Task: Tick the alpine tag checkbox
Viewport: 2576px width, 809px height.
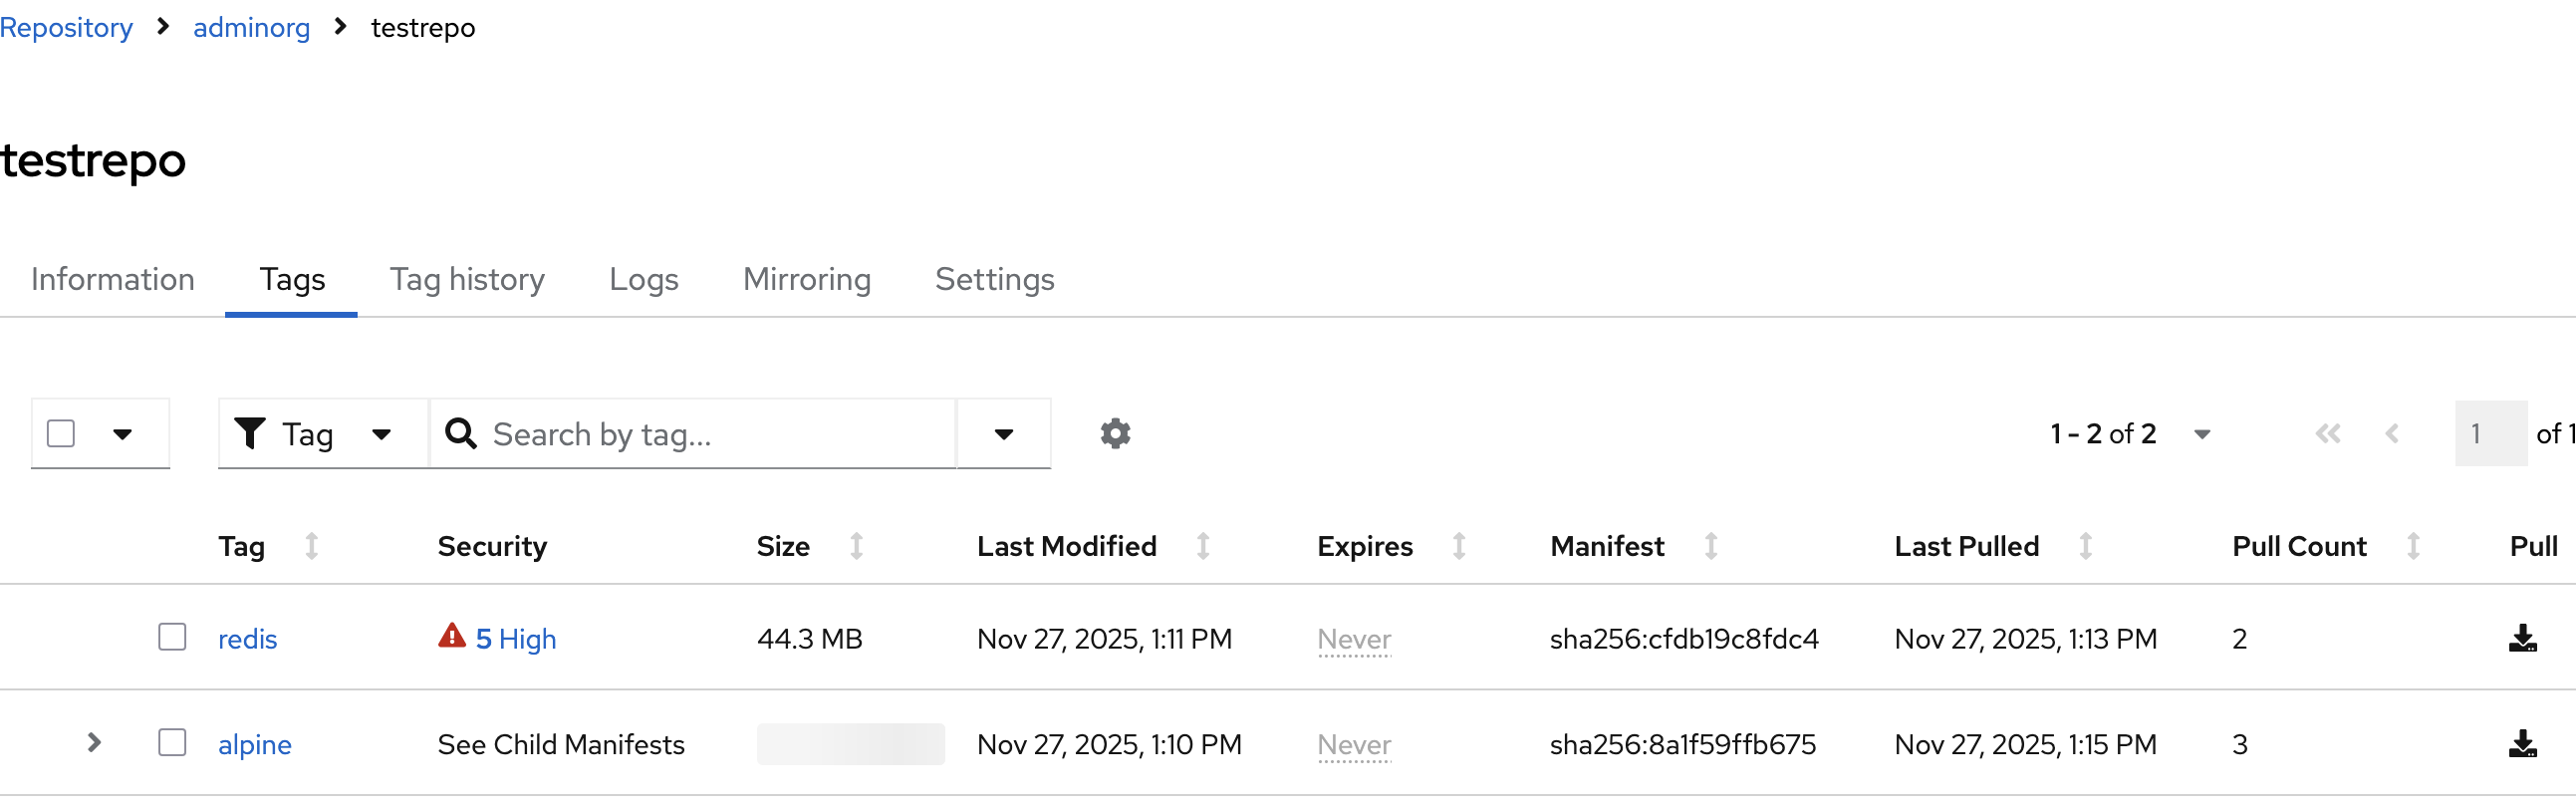Action: (172, 743)
